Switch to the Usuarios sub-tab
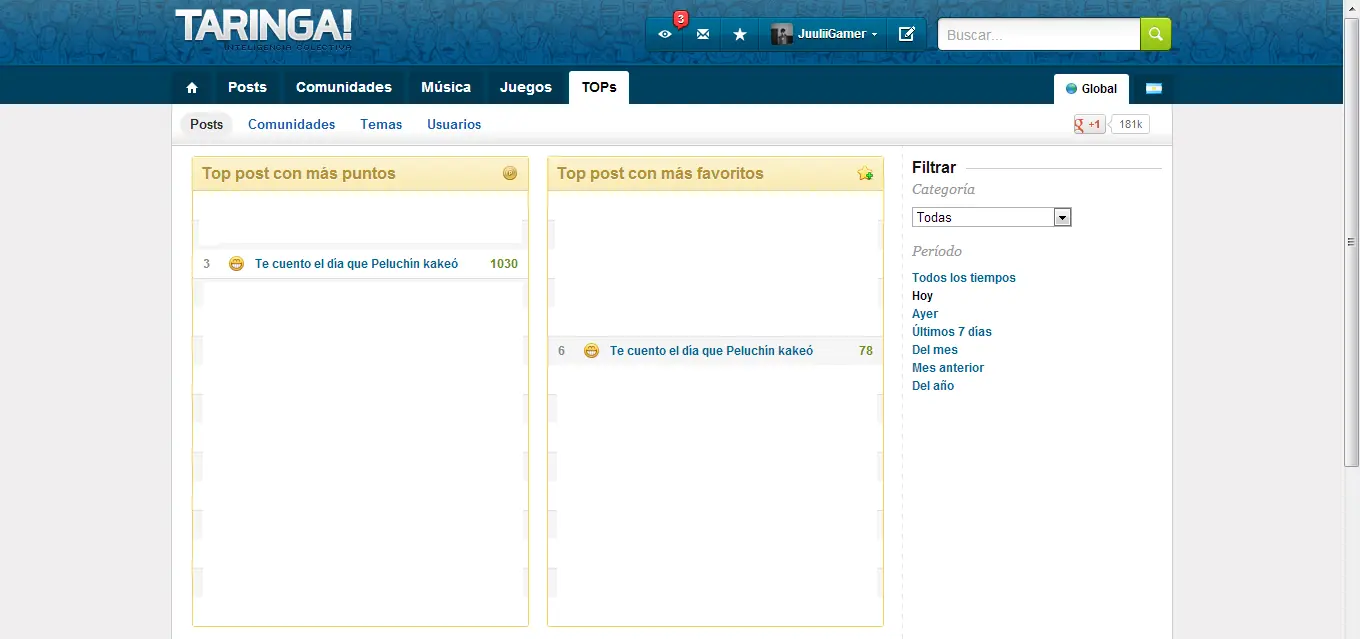 click(x=454, y=125)
